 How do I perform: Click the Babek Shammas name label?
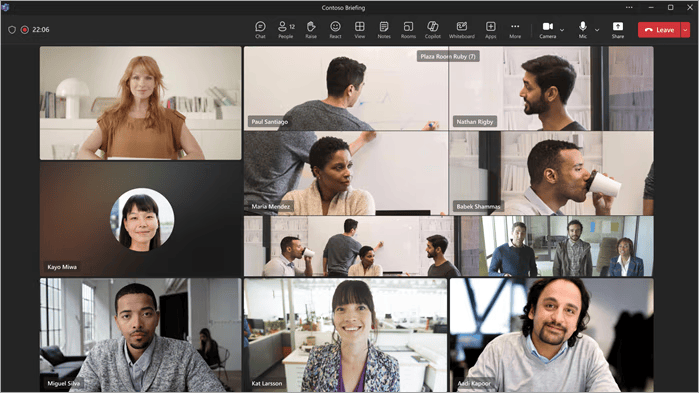pyautogui.click(x=478, y=206)
